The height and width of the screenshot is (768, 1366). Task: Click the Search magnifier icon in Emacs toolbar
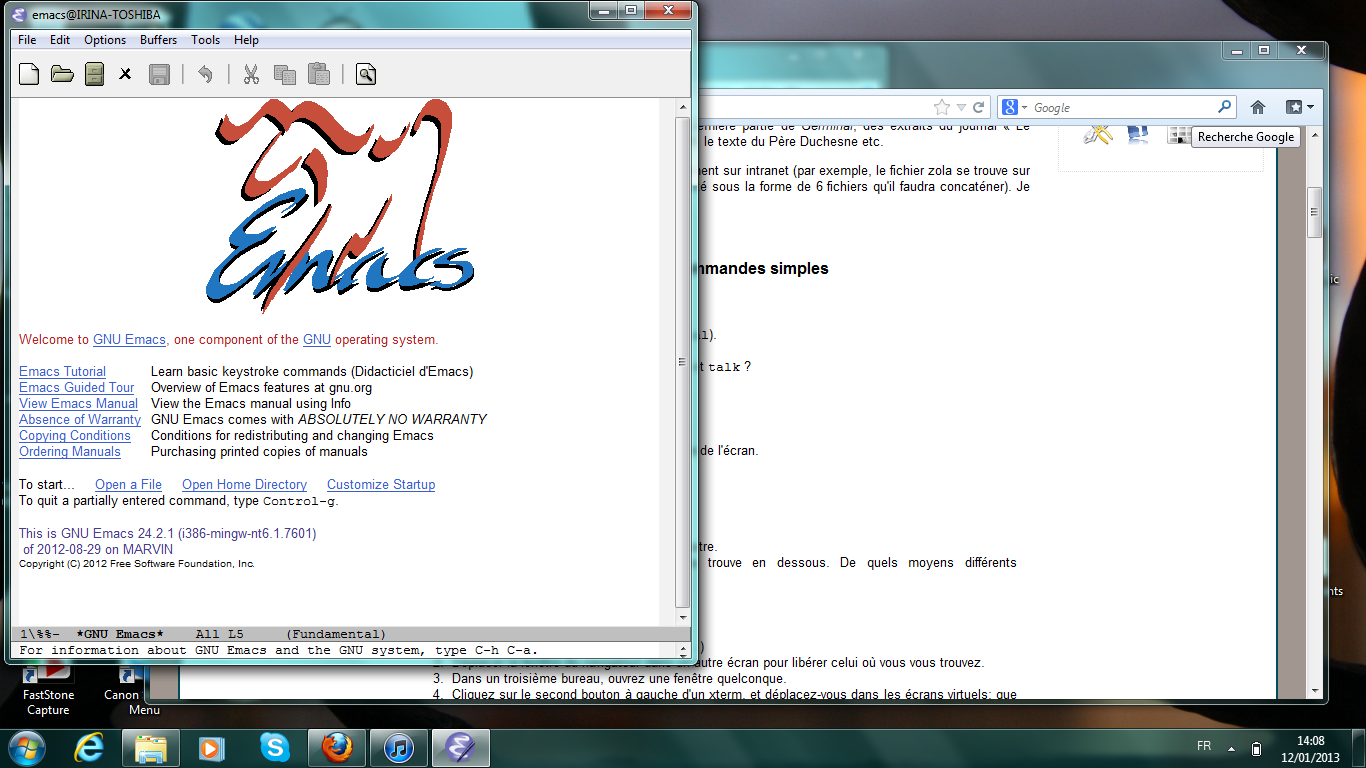click(x=366, y=74)
